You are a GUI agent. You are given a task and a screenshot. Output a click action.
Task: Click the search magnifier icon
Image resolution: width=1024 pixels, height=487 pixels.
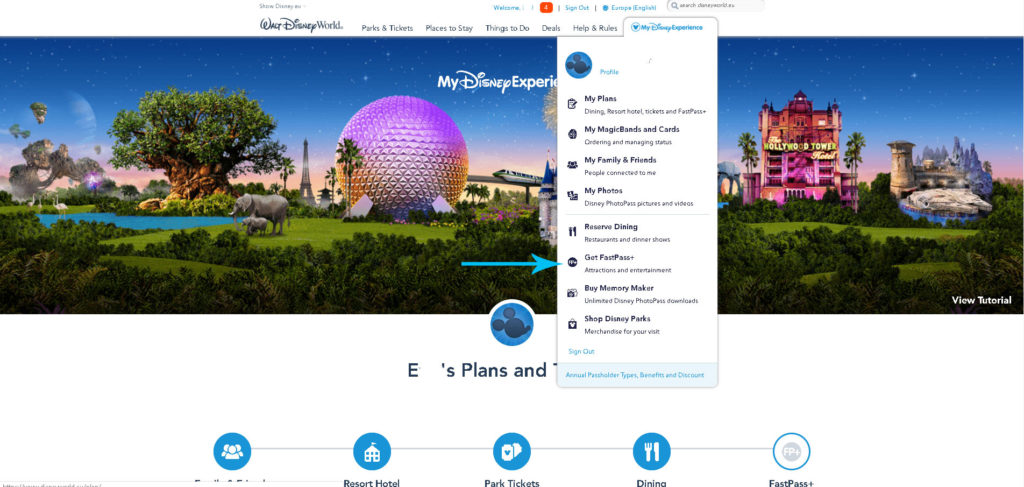point(674,6)
